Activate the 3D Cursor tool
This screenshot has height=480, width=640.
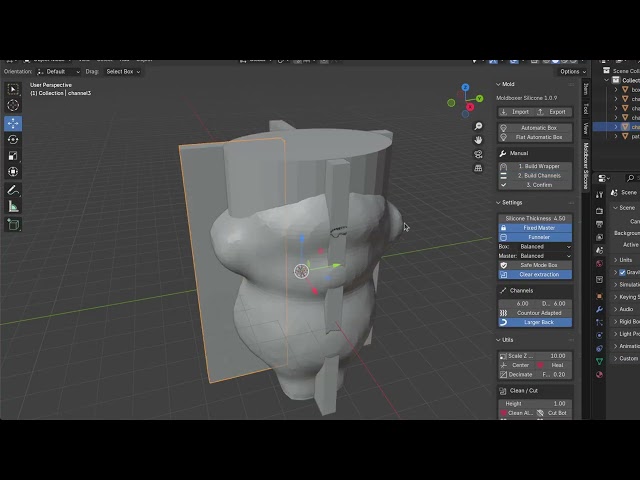[13, 105]
